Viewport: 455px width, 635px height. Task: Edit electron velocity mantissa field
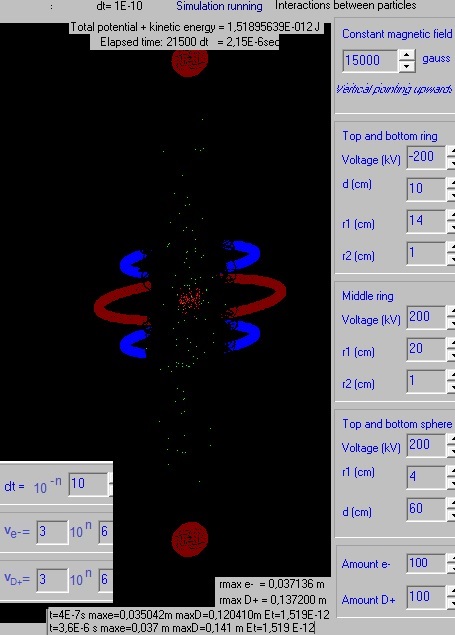(x=52, y=532)
